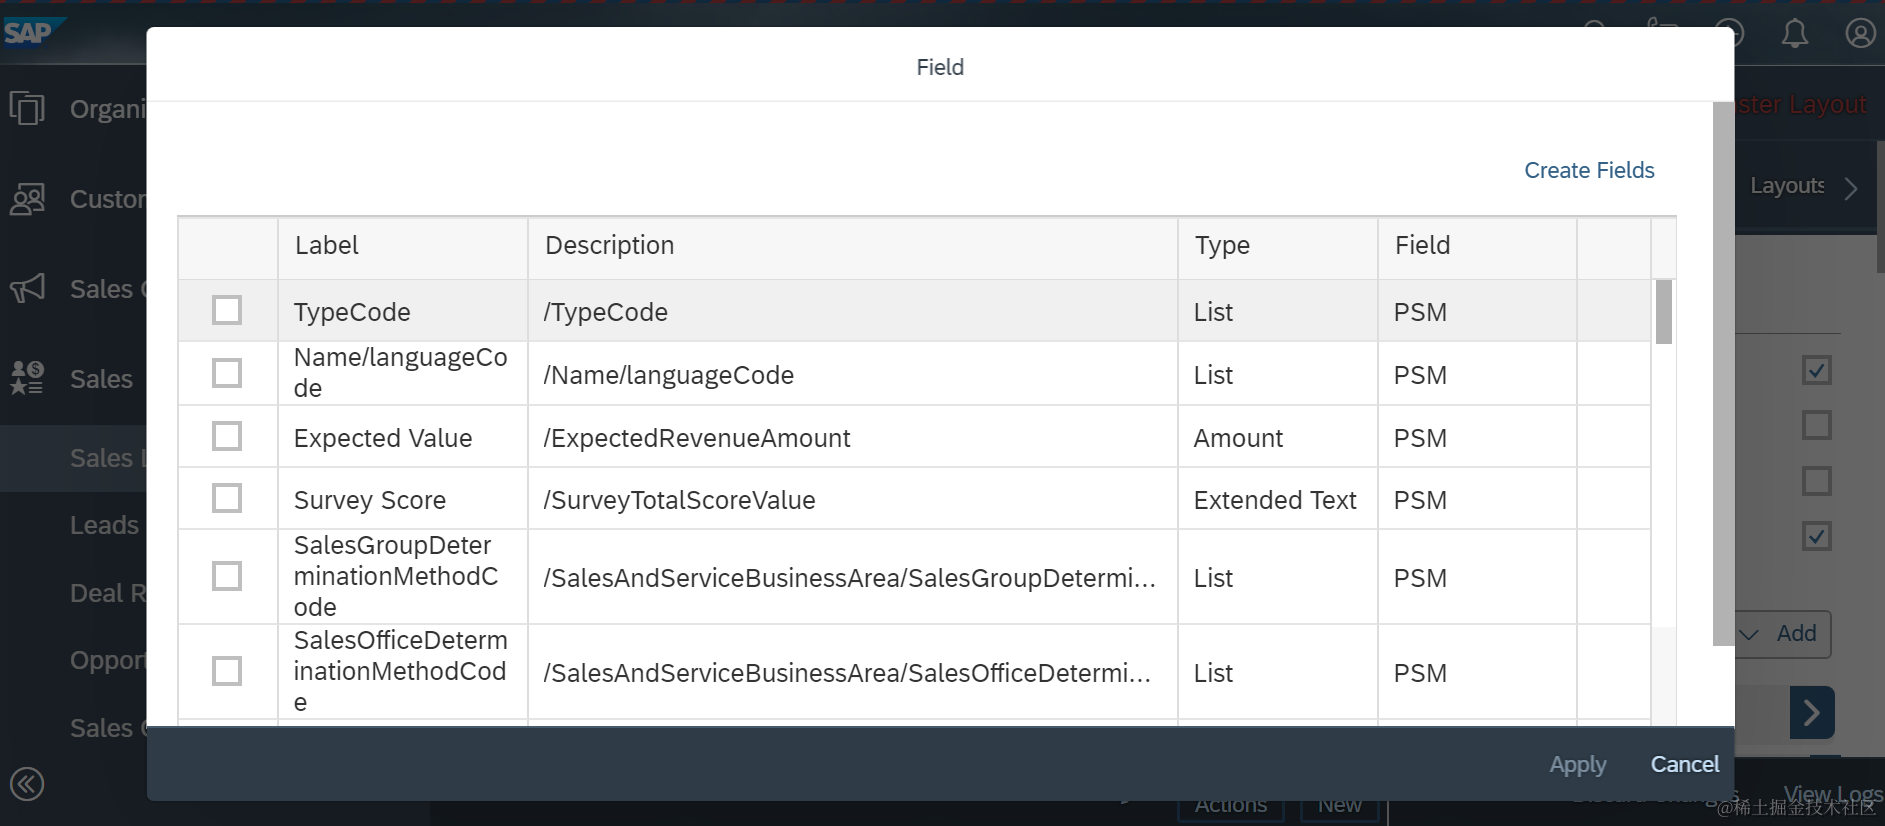
Task: Open the Add dropdown arrow
Action: point(1750,634)
